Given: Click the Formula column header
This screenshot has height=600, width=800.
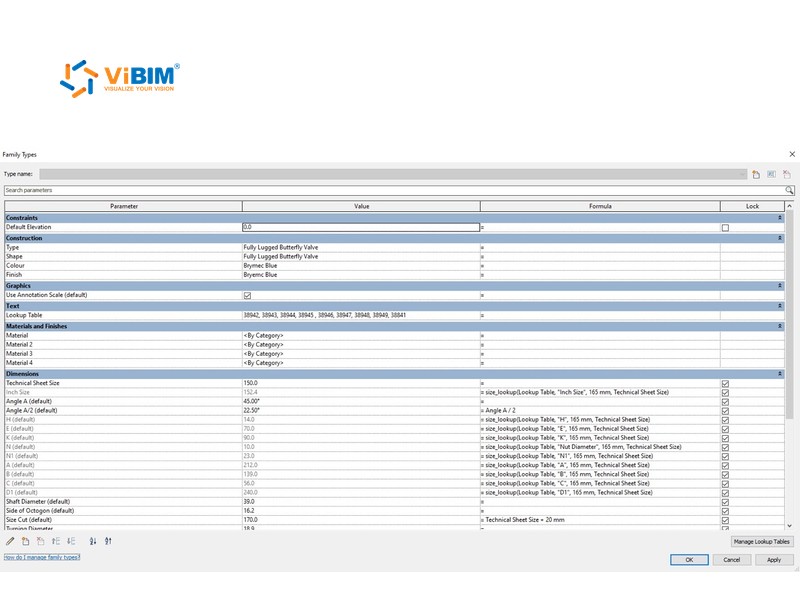Looking at the screenshot, I should (x=600, y=206).
